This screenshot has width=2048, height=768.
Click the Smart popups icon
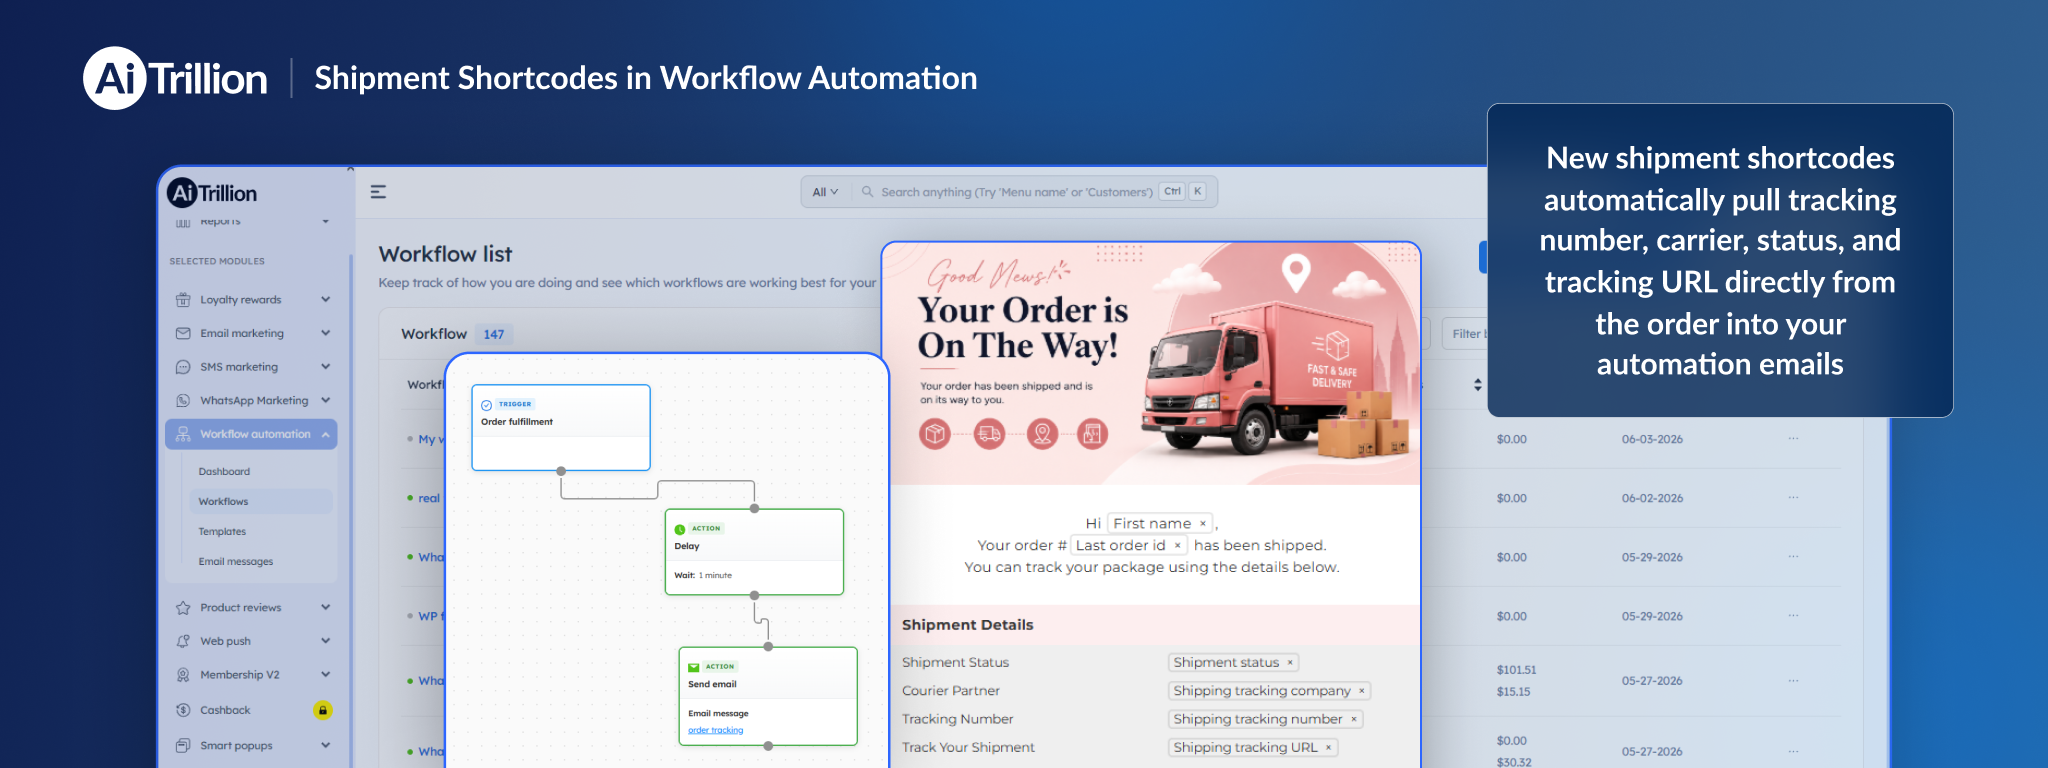click(x=183, y=745)
